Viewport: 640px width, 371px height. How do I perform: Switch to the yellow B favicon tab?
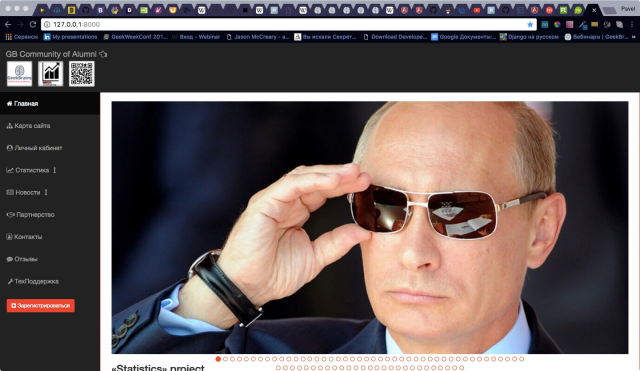(71, 10)
